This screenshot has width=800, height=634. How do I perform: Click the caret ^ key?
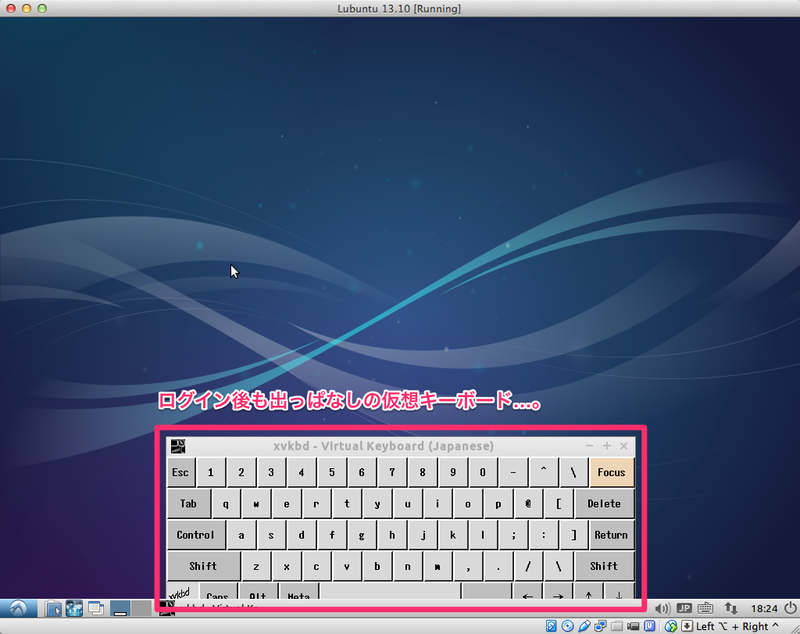543,472
